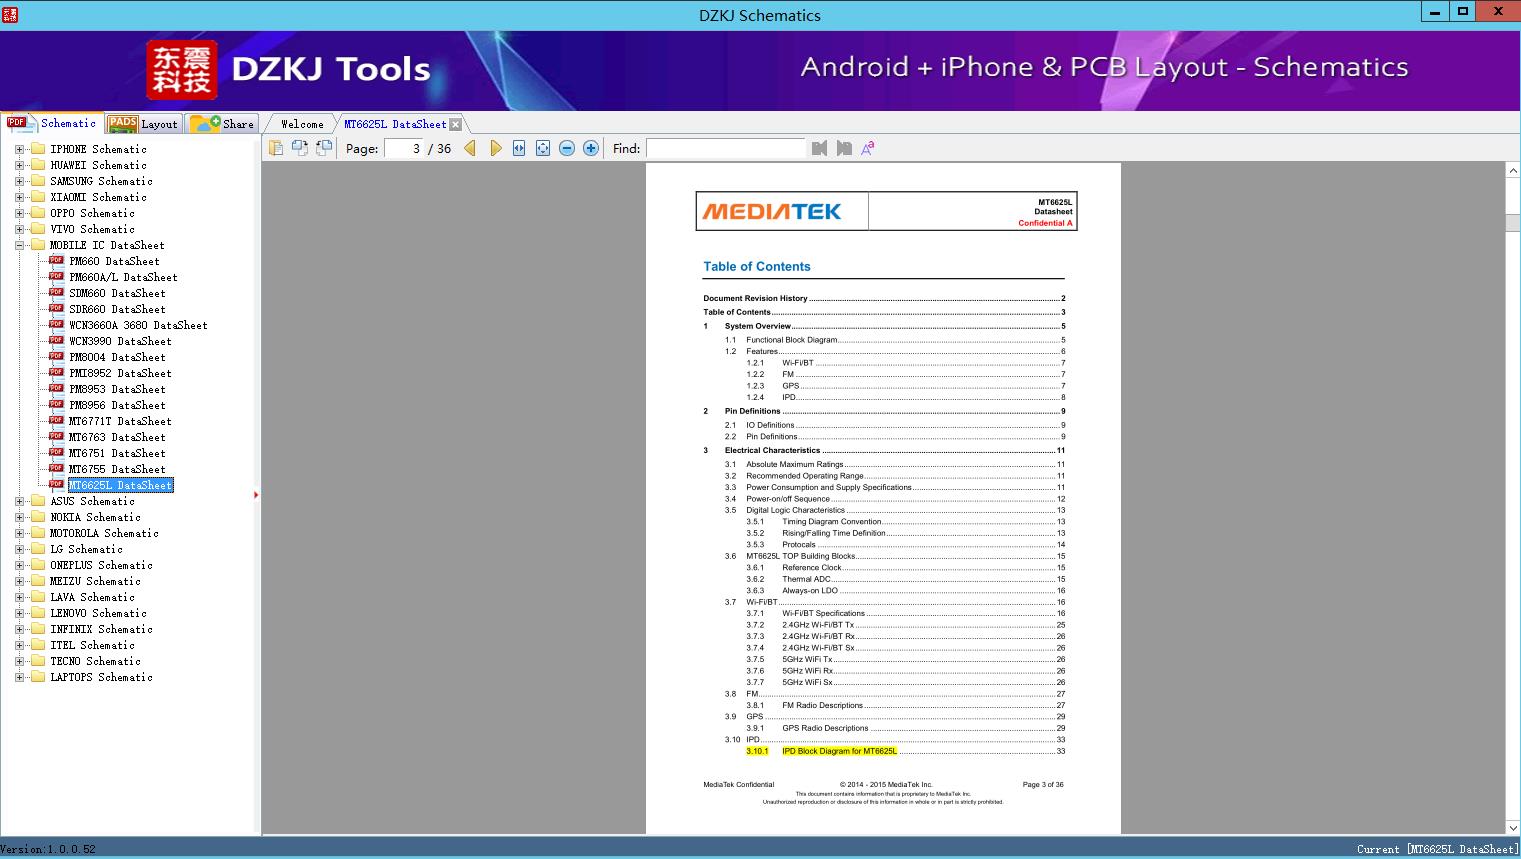
Task: Find previous match icon
Action: tap(820, 148)
